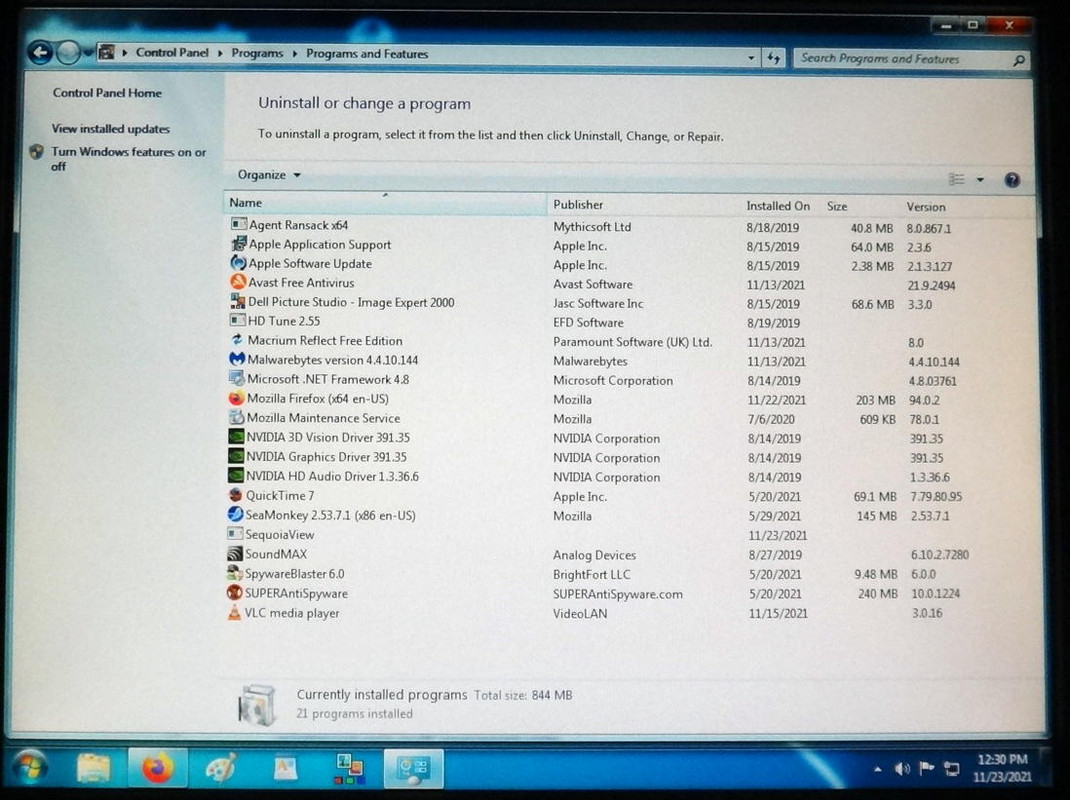Click the search magnifier icon
Screen dimensions: 1070x800
[x=1019, y=60]
